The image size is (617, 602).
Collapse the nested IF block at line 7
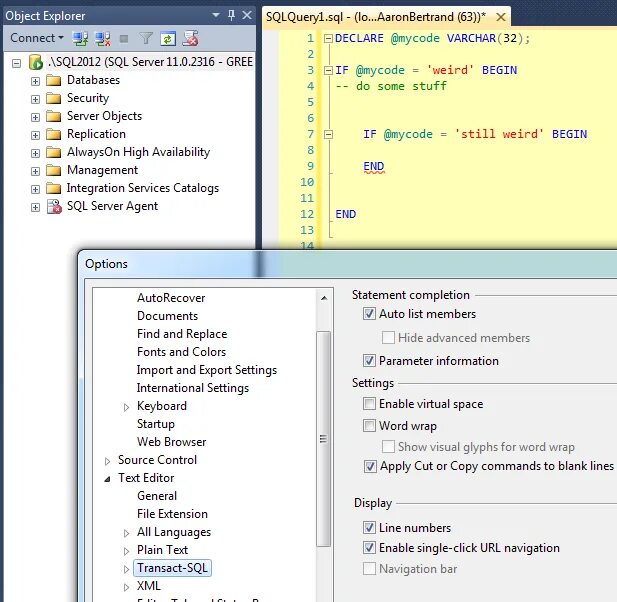pos(328,135)
